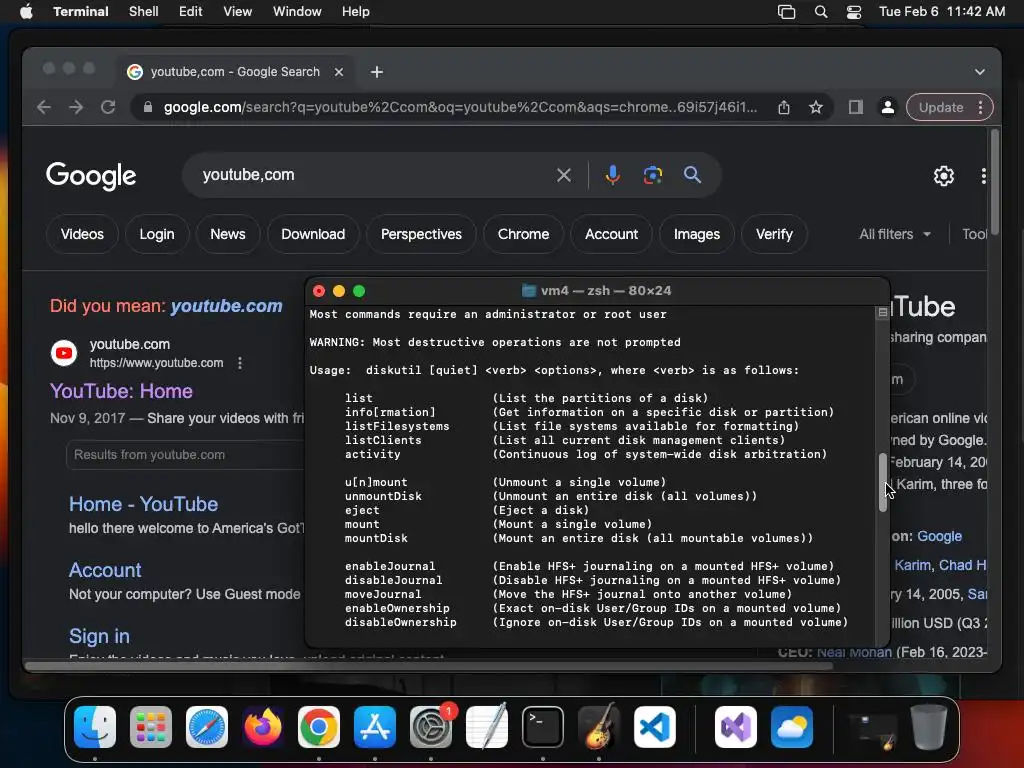Follow the 'youtube.com' Did you mean link

pyautogui.click(x=227, y=306)
